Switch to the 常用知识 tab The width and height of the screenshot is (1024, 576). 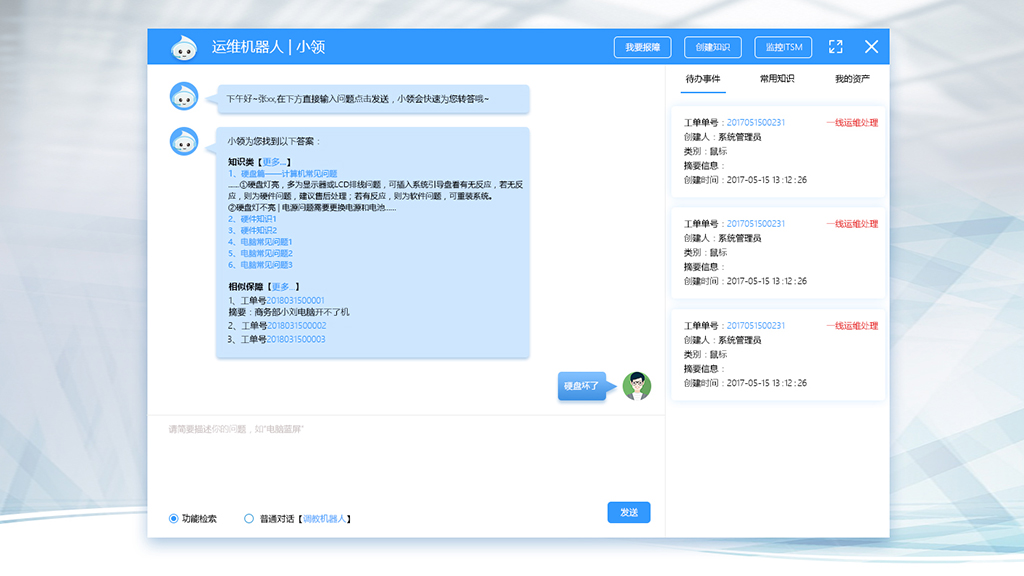[777, 79]
